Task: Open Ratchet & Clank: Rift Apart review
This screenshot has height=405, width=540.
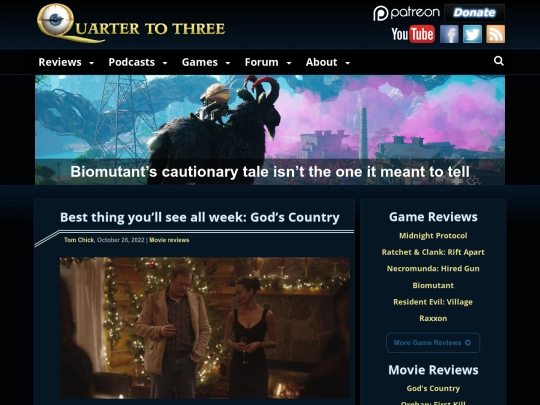Action: pyautogui.click(x=433, y=252)
